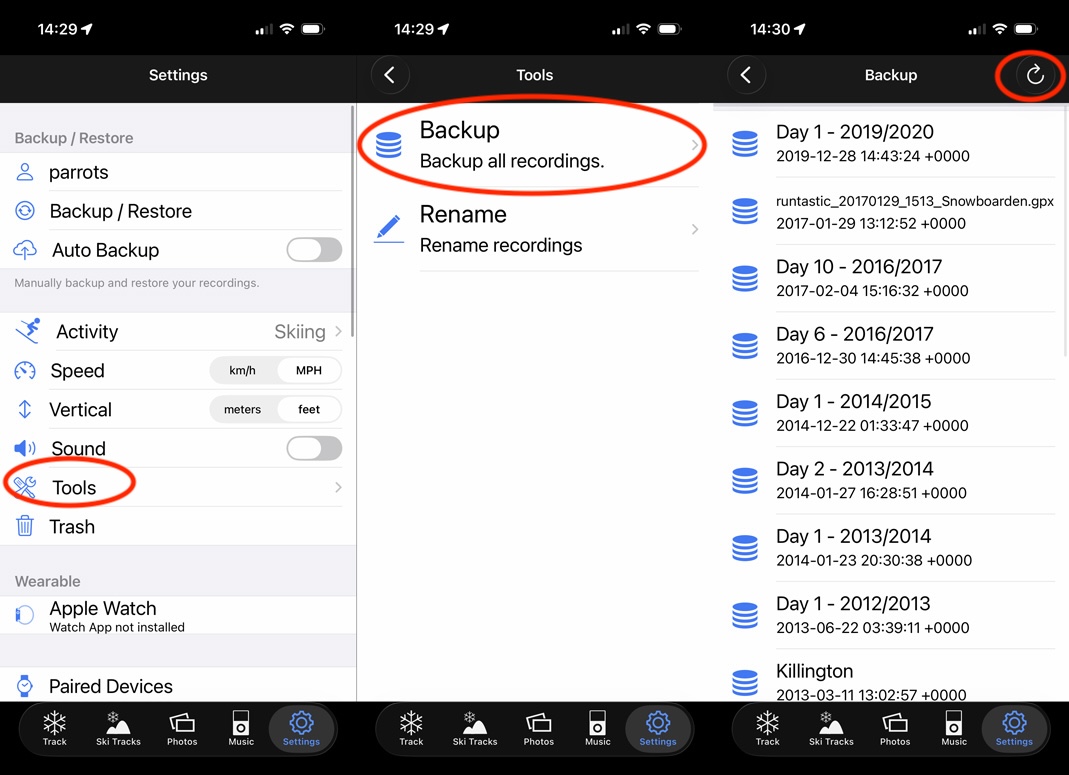Viewport: 1069px width, 775px height.
Task: Tap the refresh icon on Backup screen
Action: pyautogui.click(x=1035, y=75)
